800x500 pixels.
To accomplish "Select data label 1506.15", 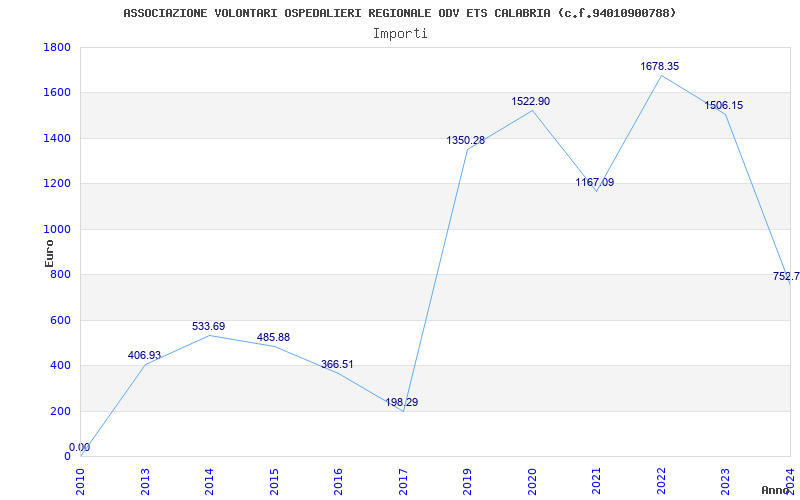I will click(724, 106).
